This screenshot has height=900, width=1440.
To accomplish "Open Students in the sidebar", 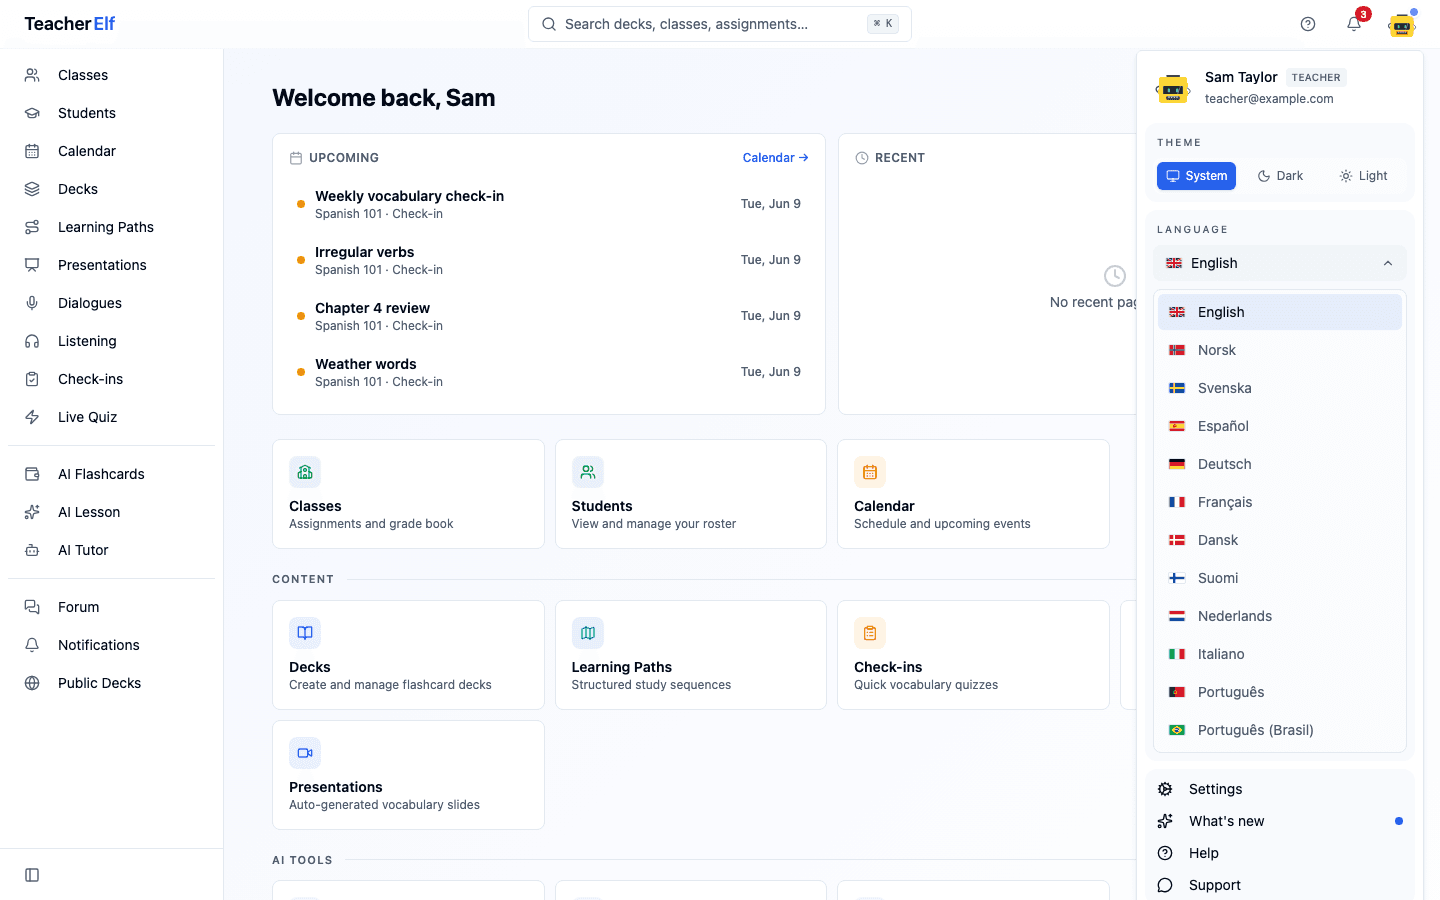I will pos(111,113).
